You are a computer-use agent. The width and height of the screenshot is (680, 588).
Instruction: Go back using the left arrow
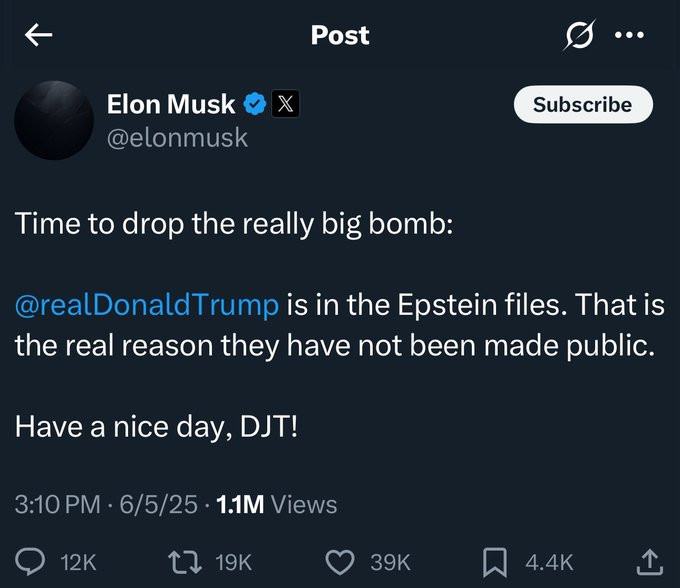point(38,35)
